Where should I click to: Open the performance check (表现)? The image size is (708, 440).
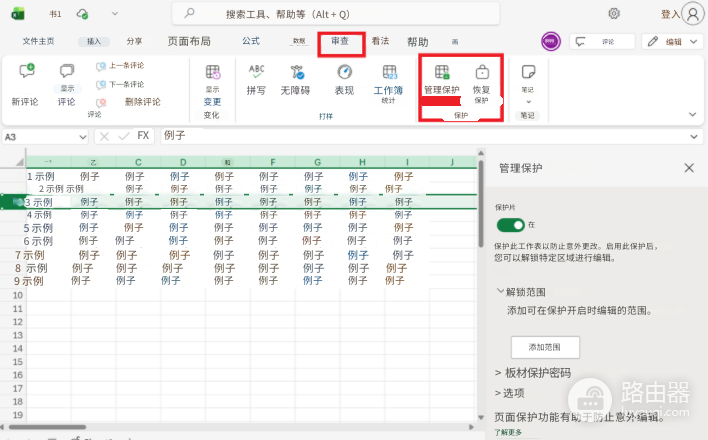(344, 79)
